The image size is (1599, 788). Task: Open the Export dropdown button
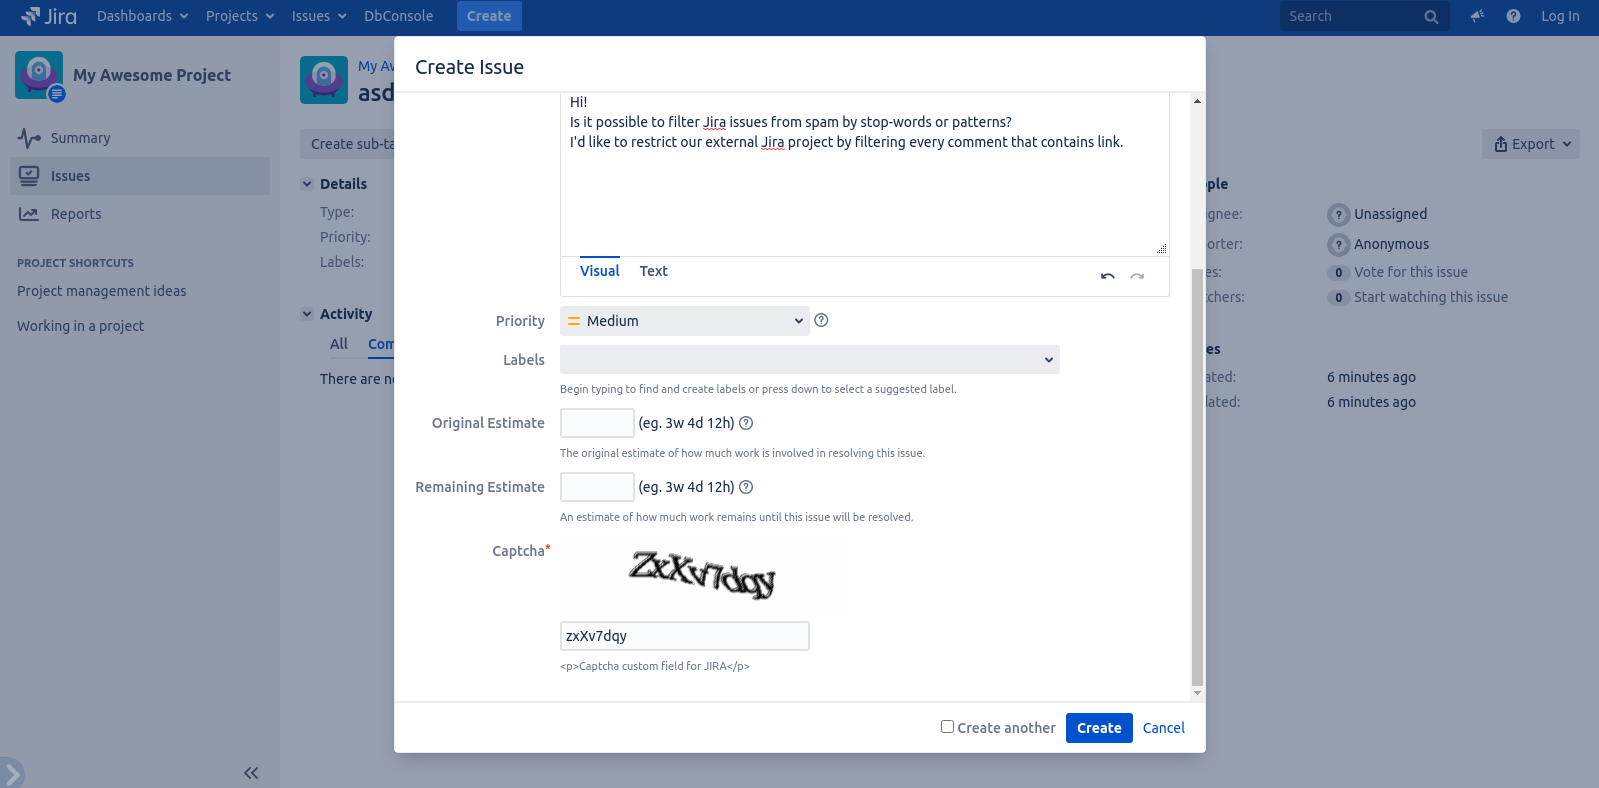[x=1531, y=144]
